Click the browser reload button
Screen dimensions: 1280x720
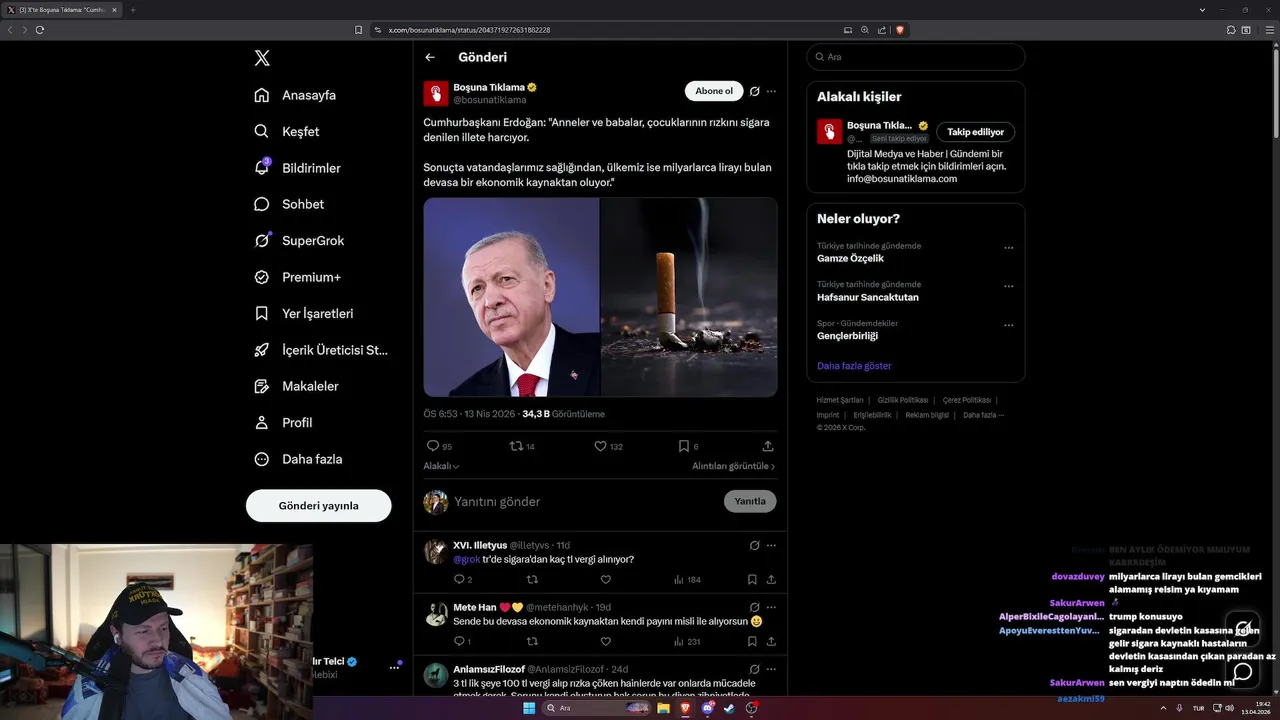click(40, 30)
